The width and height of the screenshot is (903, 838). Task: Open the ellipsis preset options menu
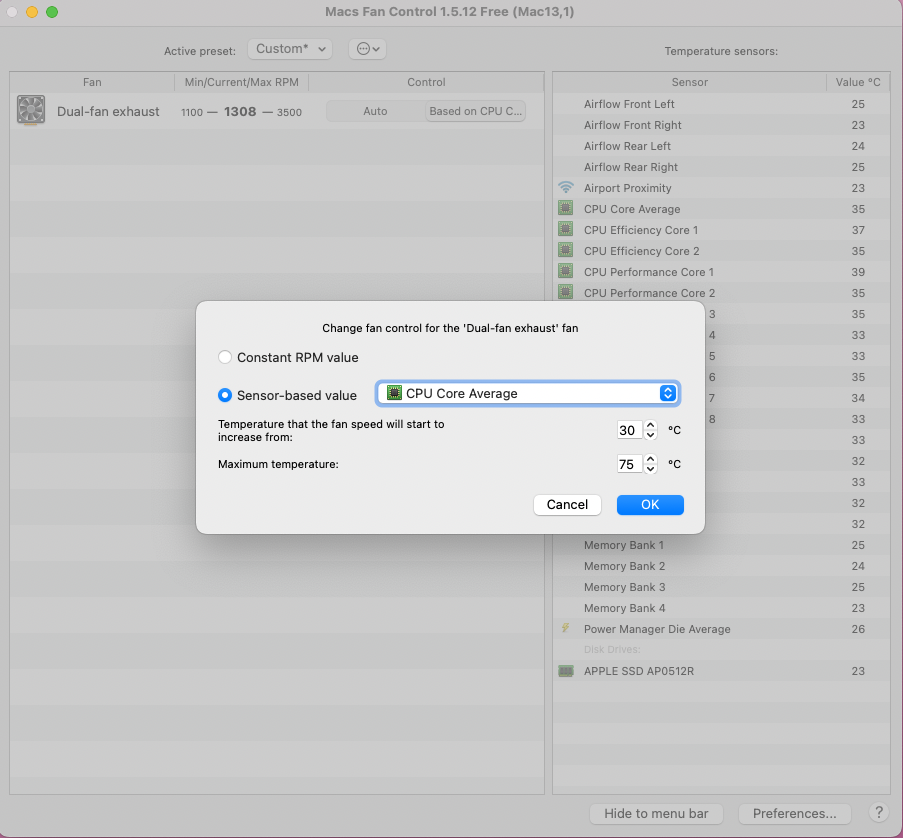point(367,49)
